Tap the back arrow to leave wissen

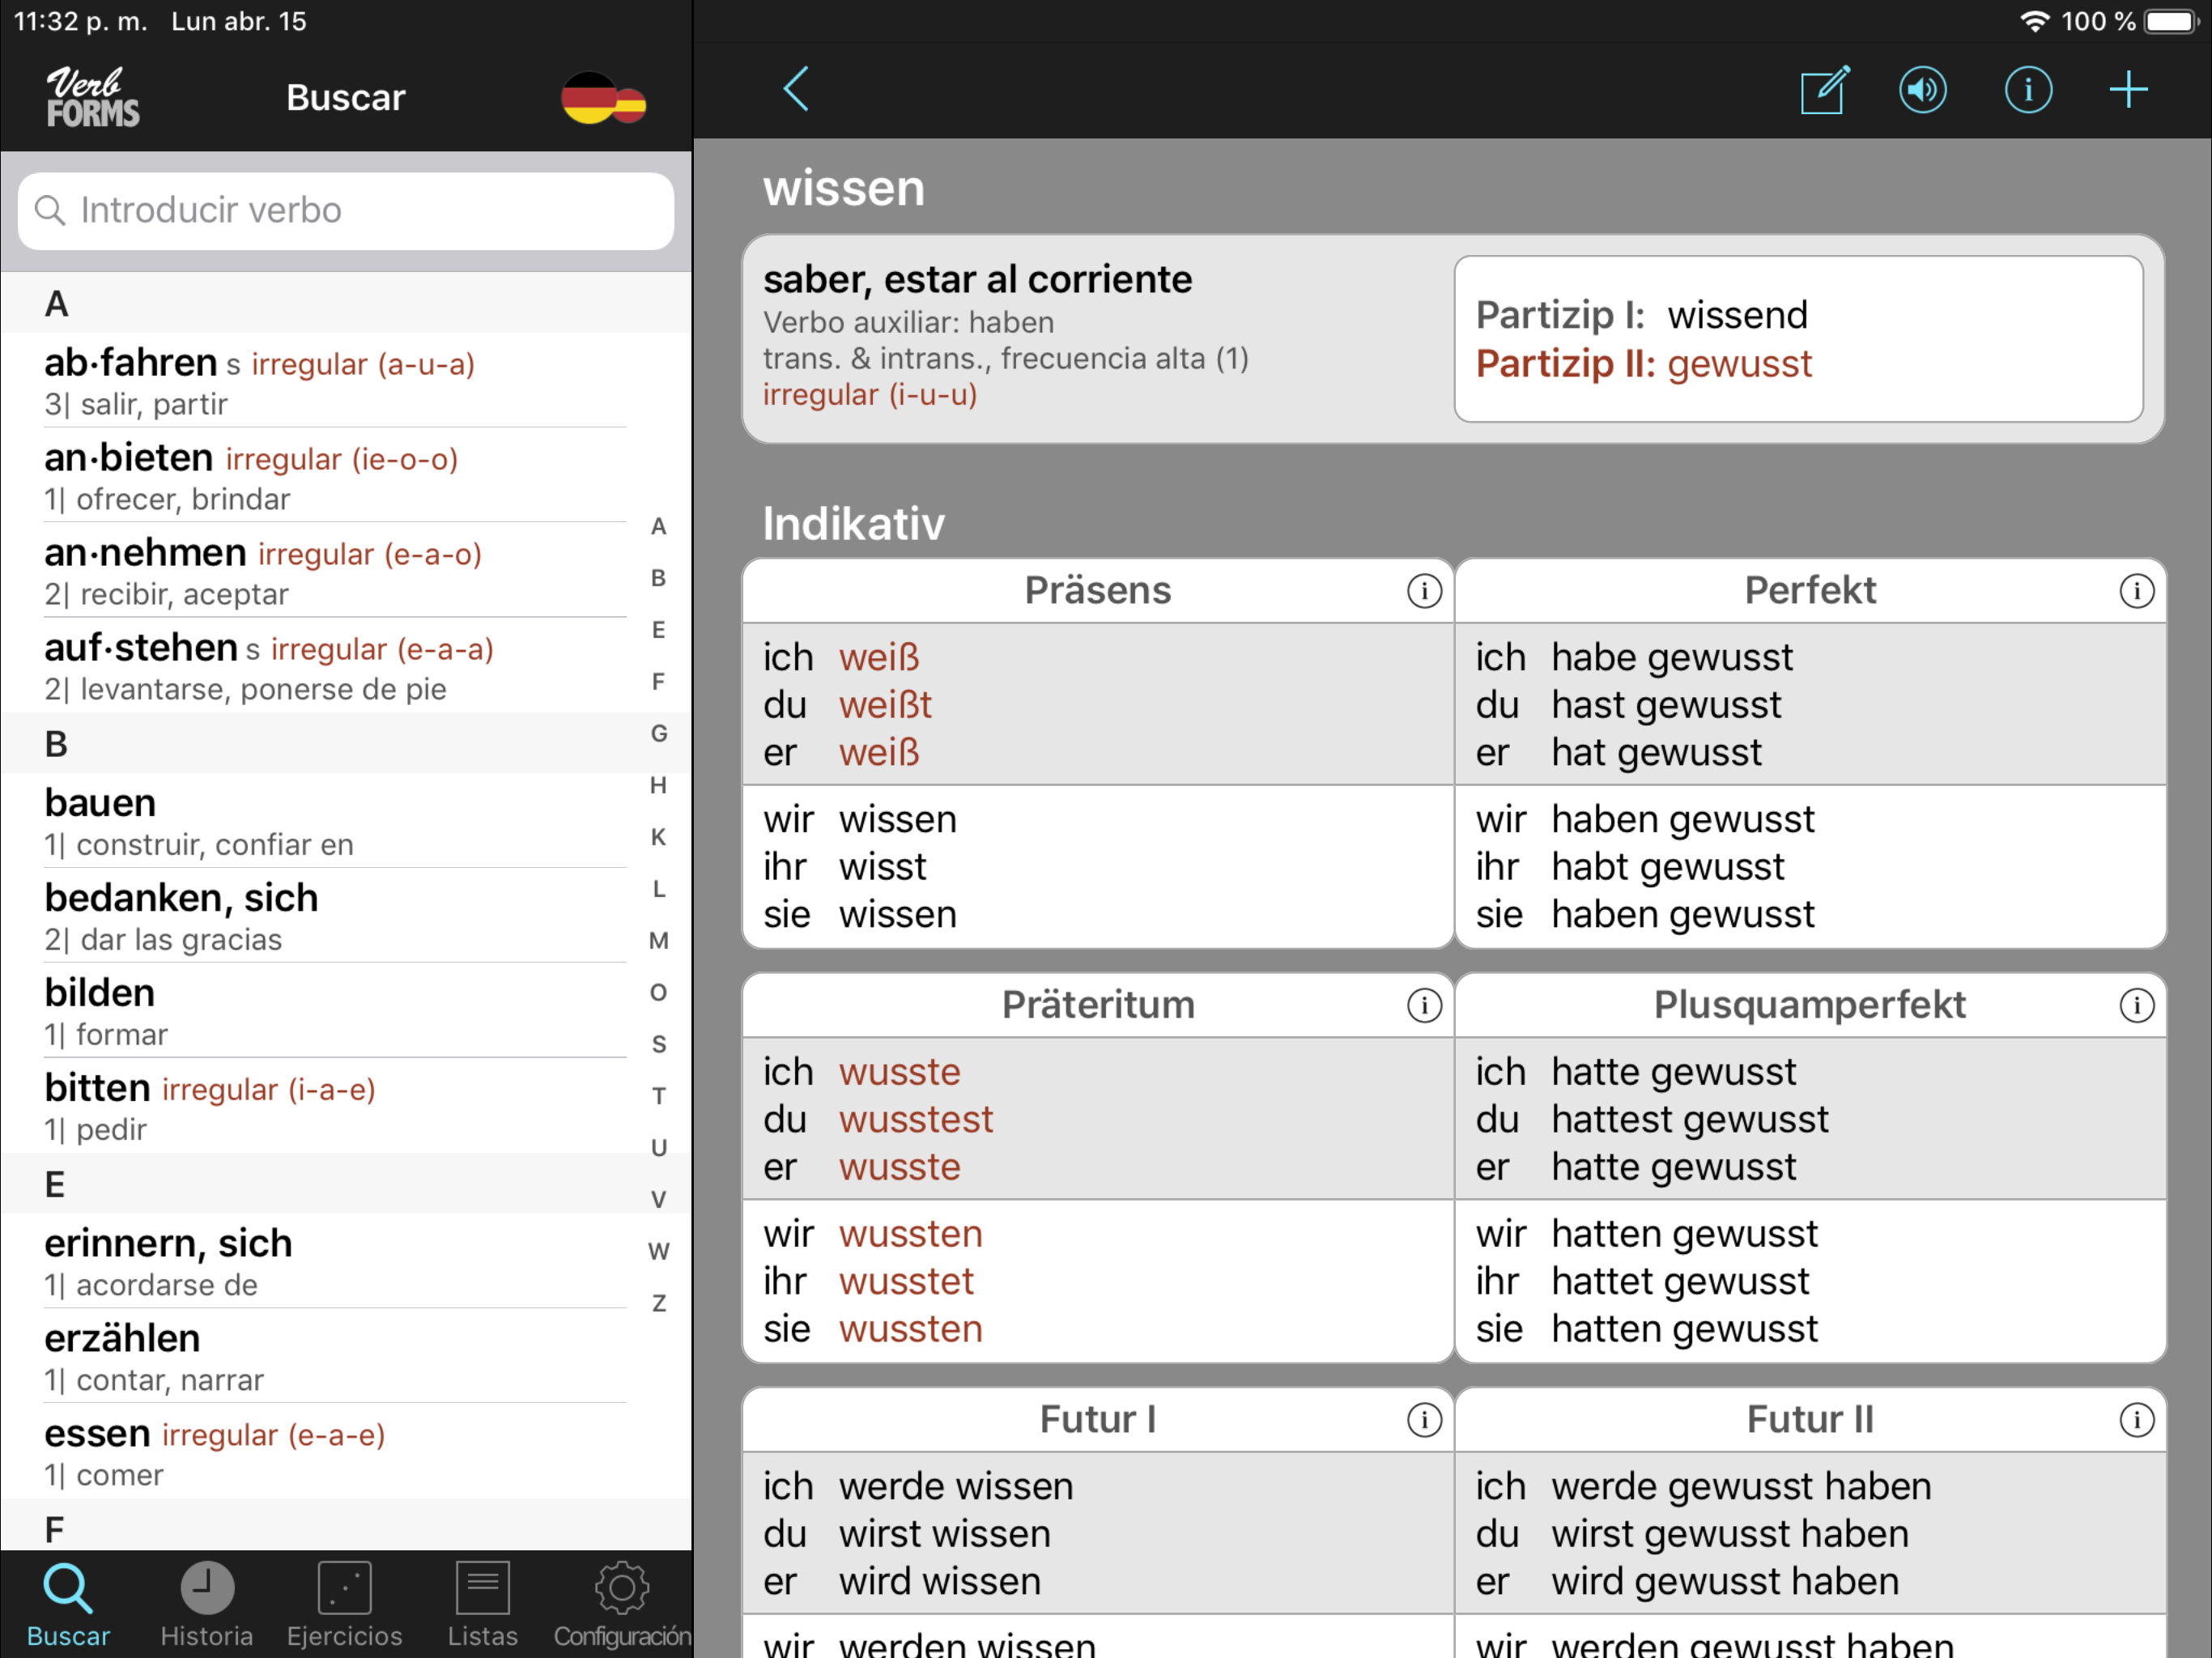[x=796, y=91]
